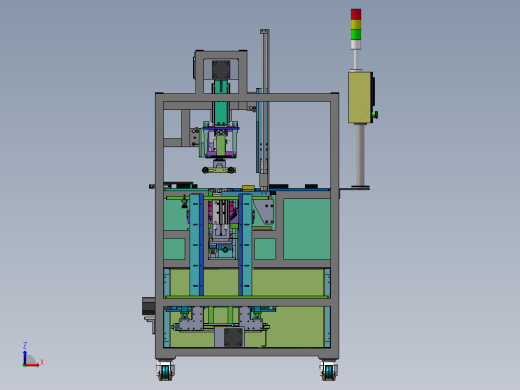Select the small yellow block on the table
Screen dimensions: 520x390
248,188
